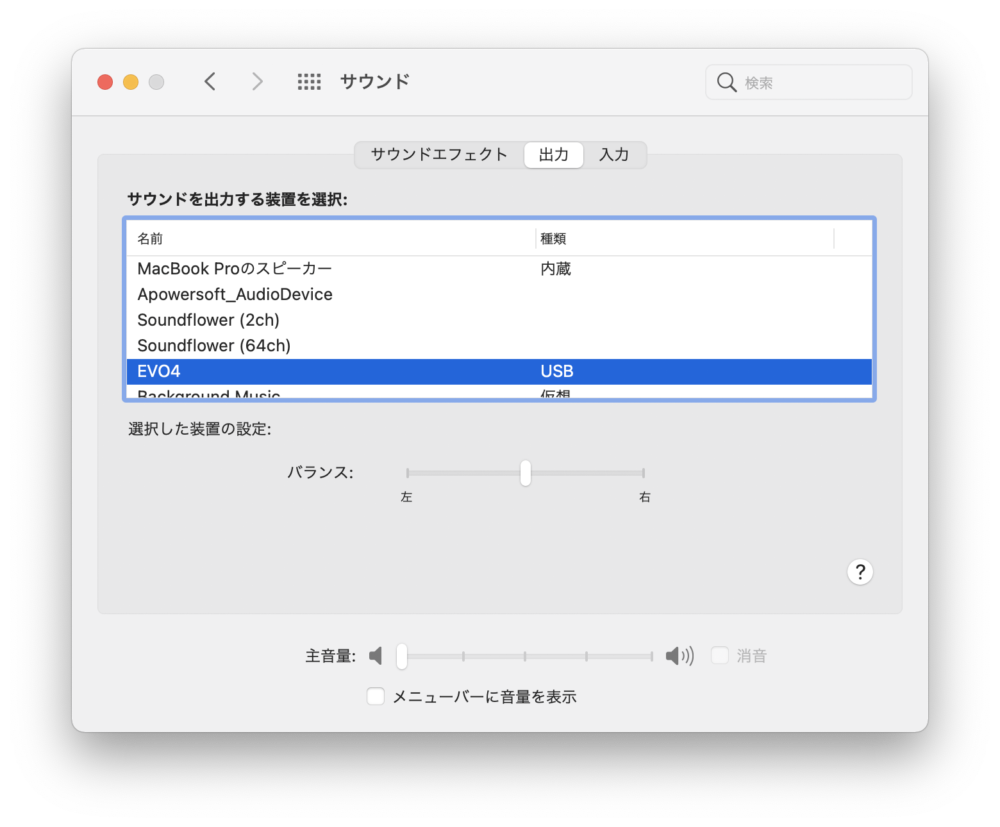This screenshot has height=827, width=1000.
Task: Go forward with the right chevron
Action: pyautogui.click(x=257, y=82)
